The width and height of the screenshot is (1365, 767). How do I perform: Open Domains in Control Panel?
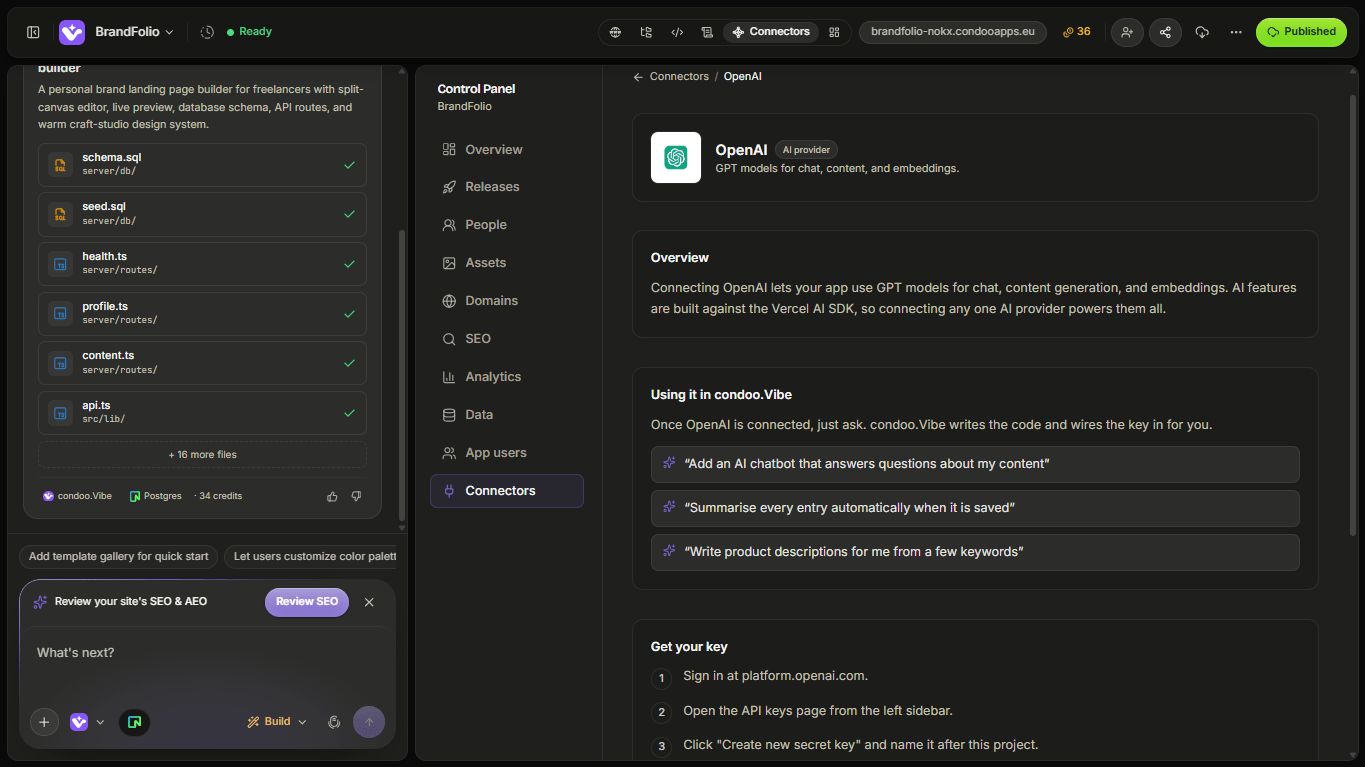point(507,301)
